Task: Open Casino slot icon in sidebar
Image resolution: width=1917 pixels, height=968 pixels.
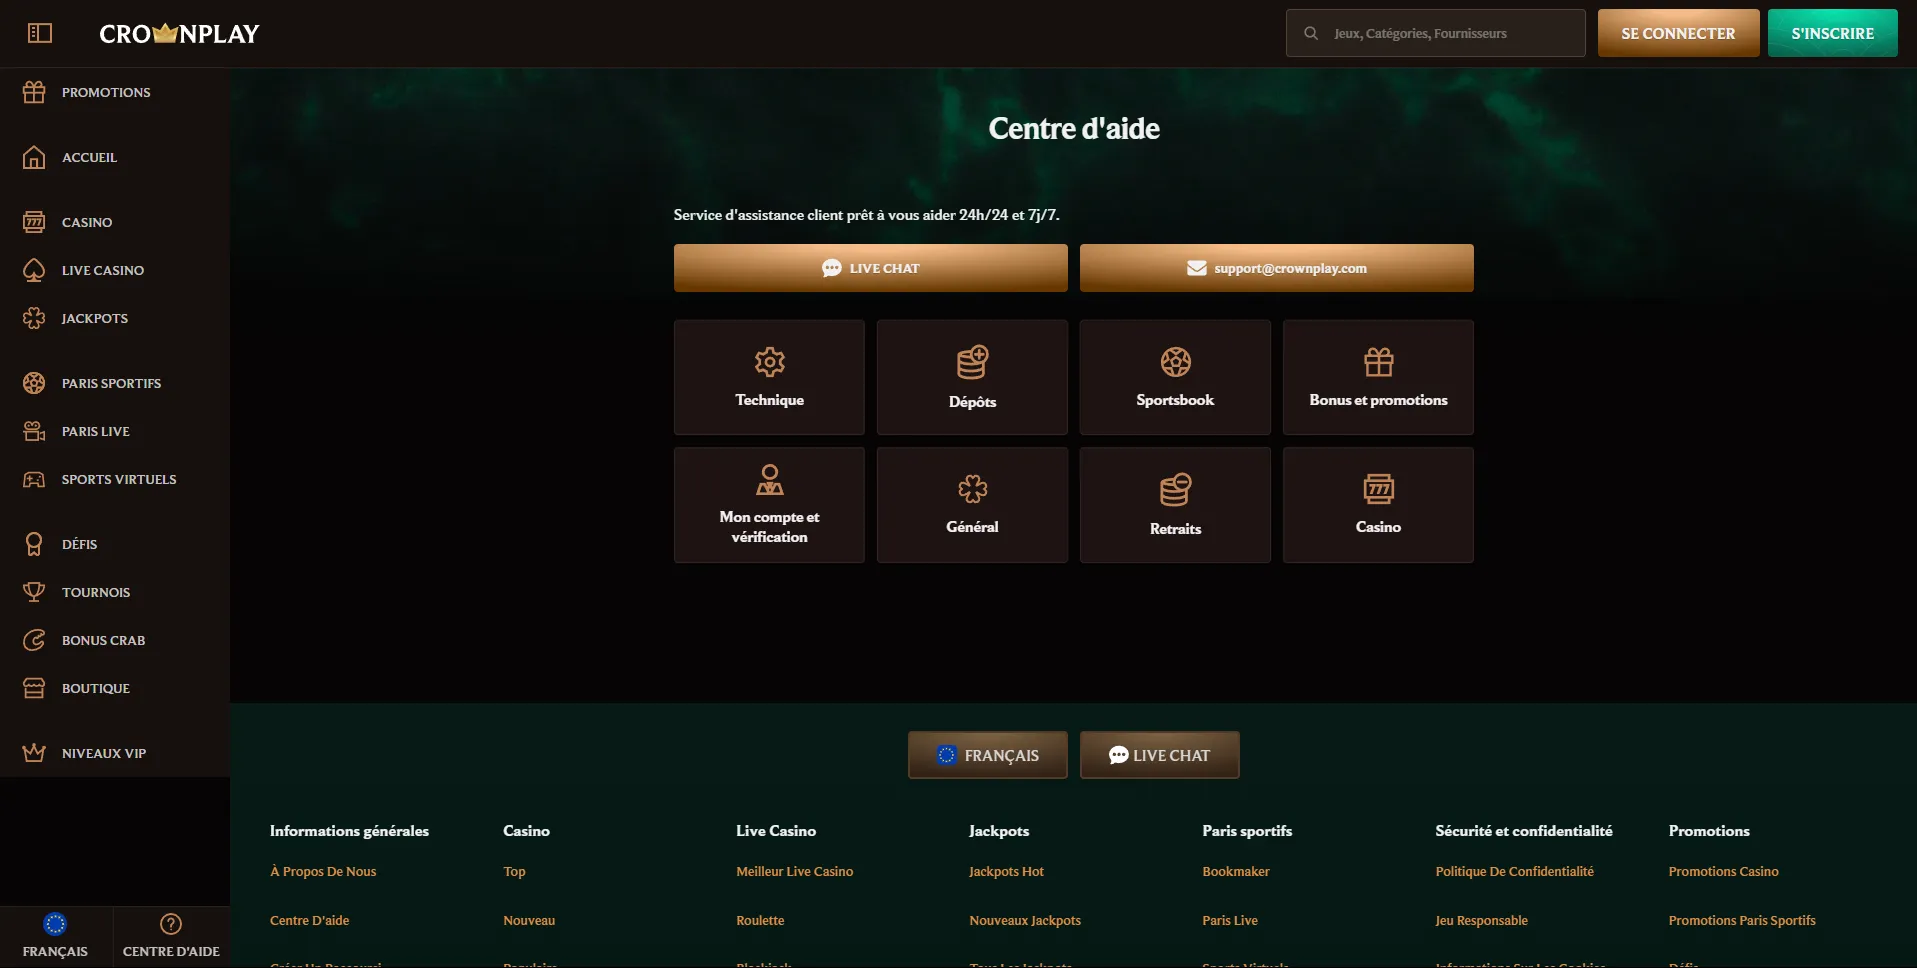Action: (34, 222)
